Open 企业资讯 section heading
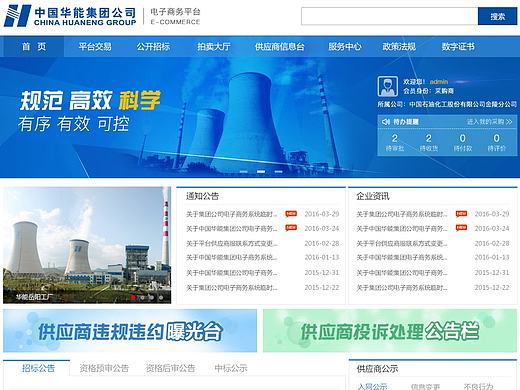 click(373, 196)
